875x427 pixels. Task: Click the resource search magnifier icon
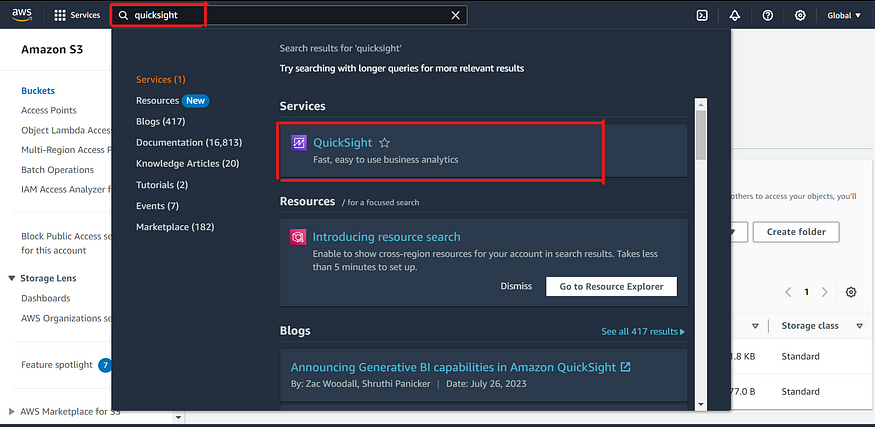298,237
